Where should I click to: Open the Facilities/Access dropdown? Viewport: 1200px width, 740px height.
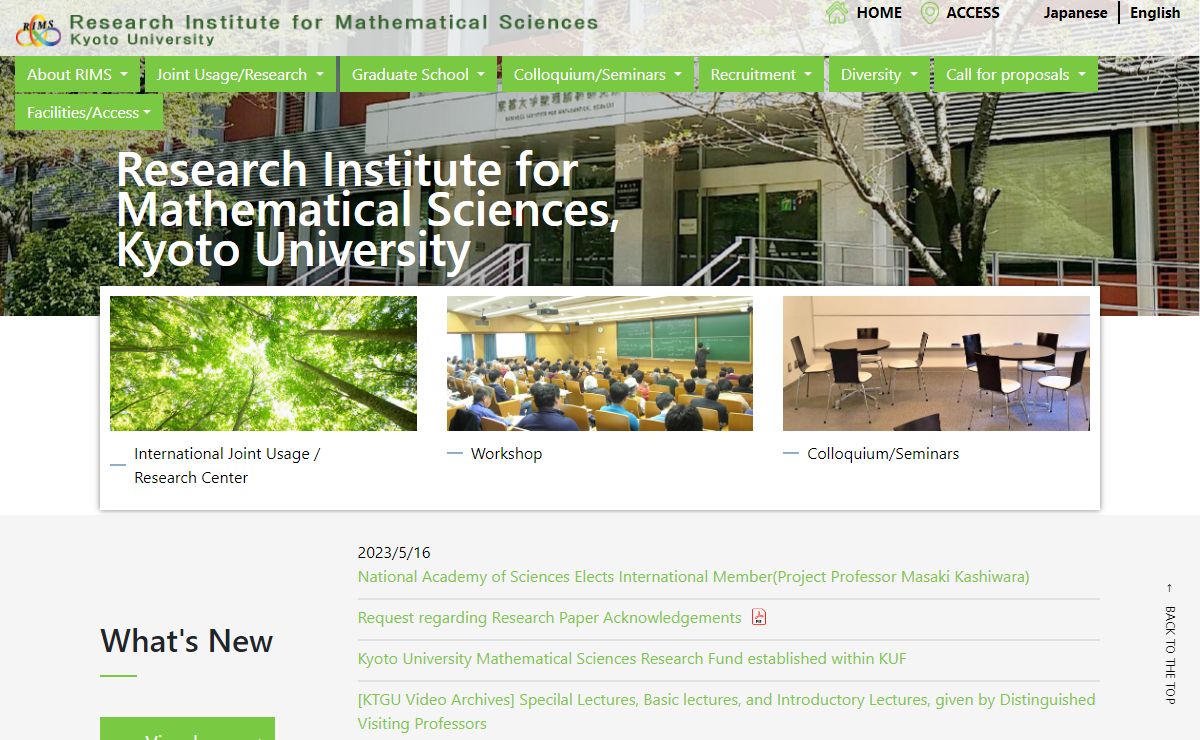coord(89,112)
